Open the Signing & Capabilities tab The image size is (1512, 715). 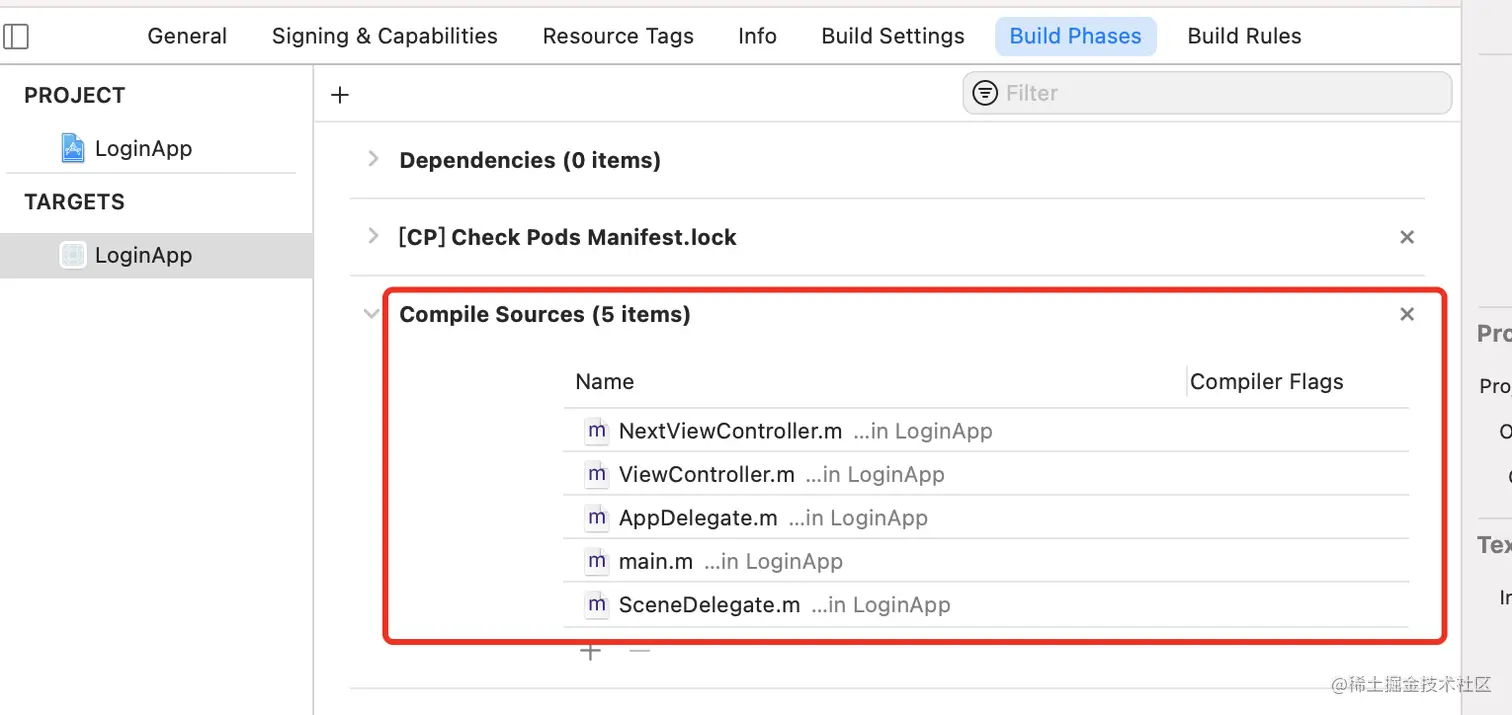[384, 37]
